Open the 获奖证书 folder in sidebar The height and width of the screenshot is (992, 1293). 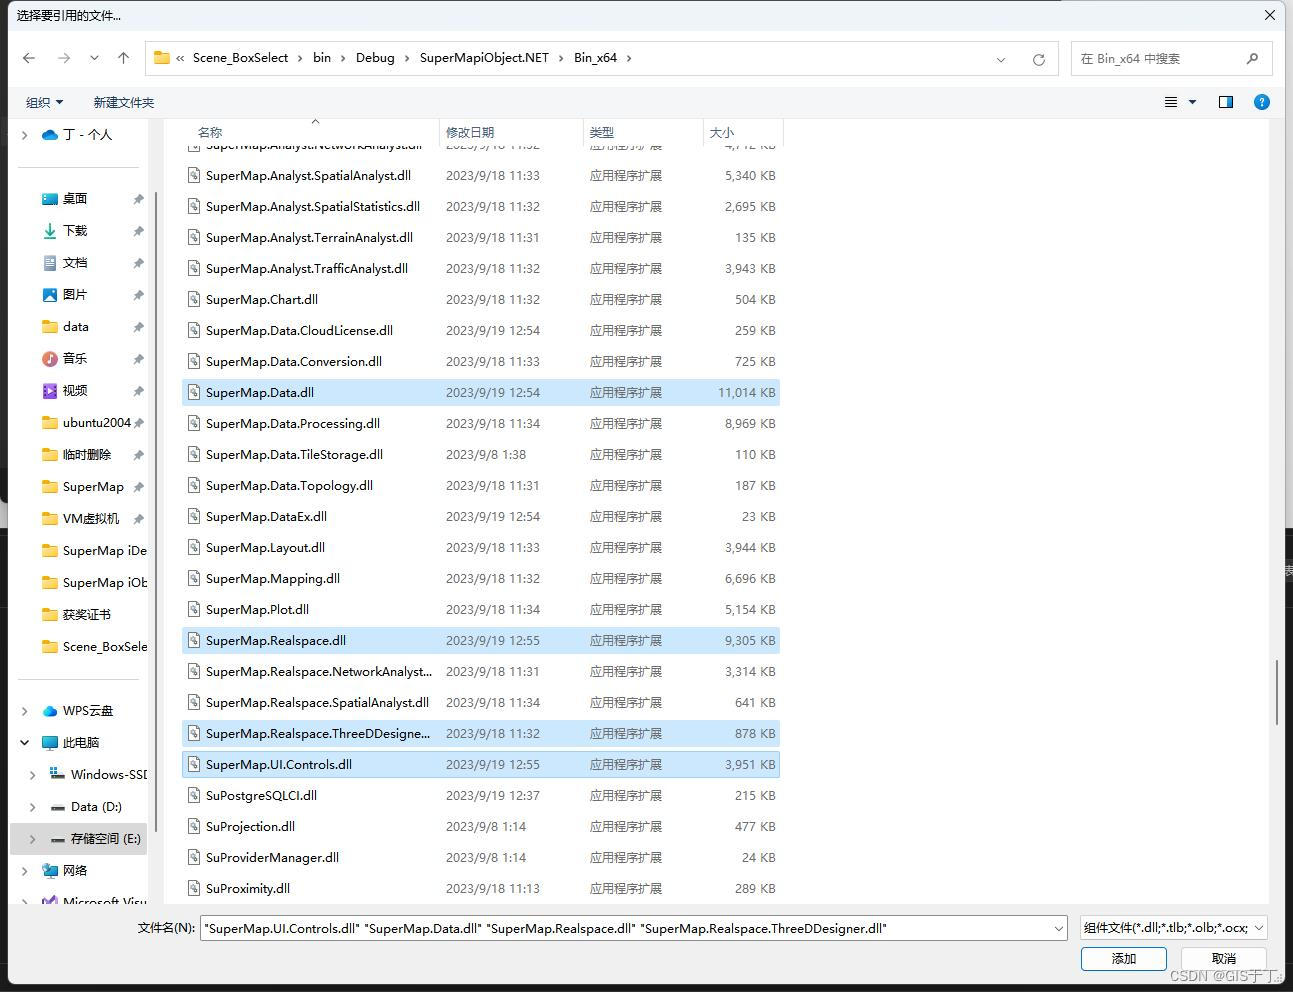[85, 614]
